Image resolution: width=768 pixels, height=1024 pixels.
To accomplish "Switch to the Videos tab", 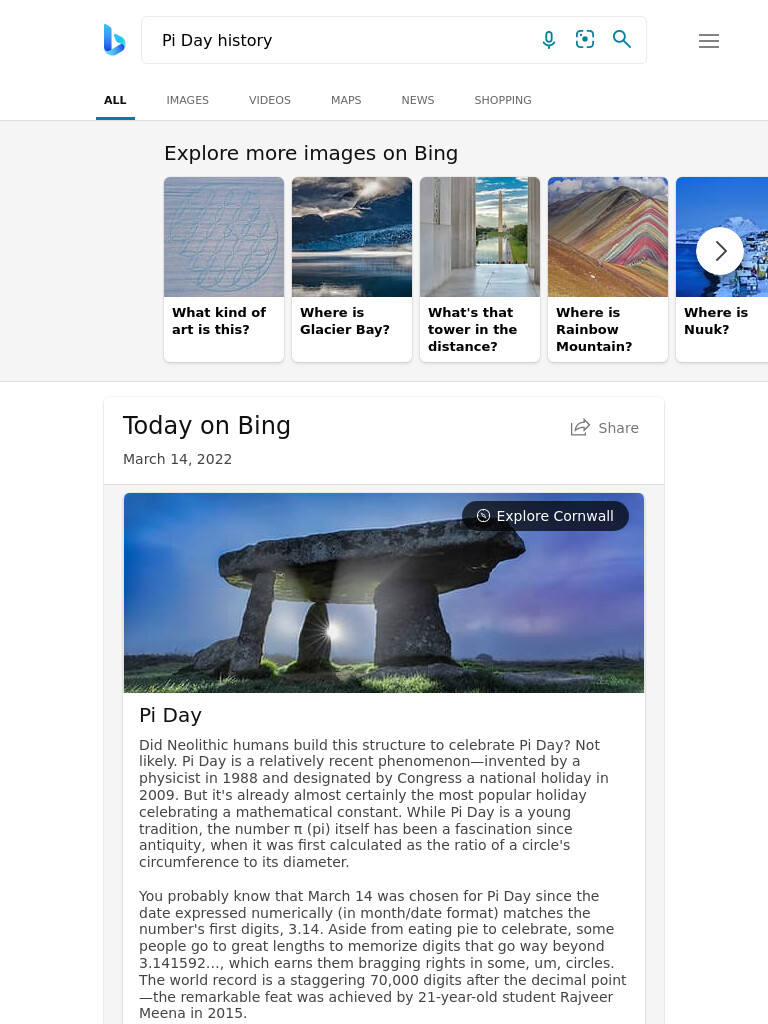I will (x=270, y=100).
